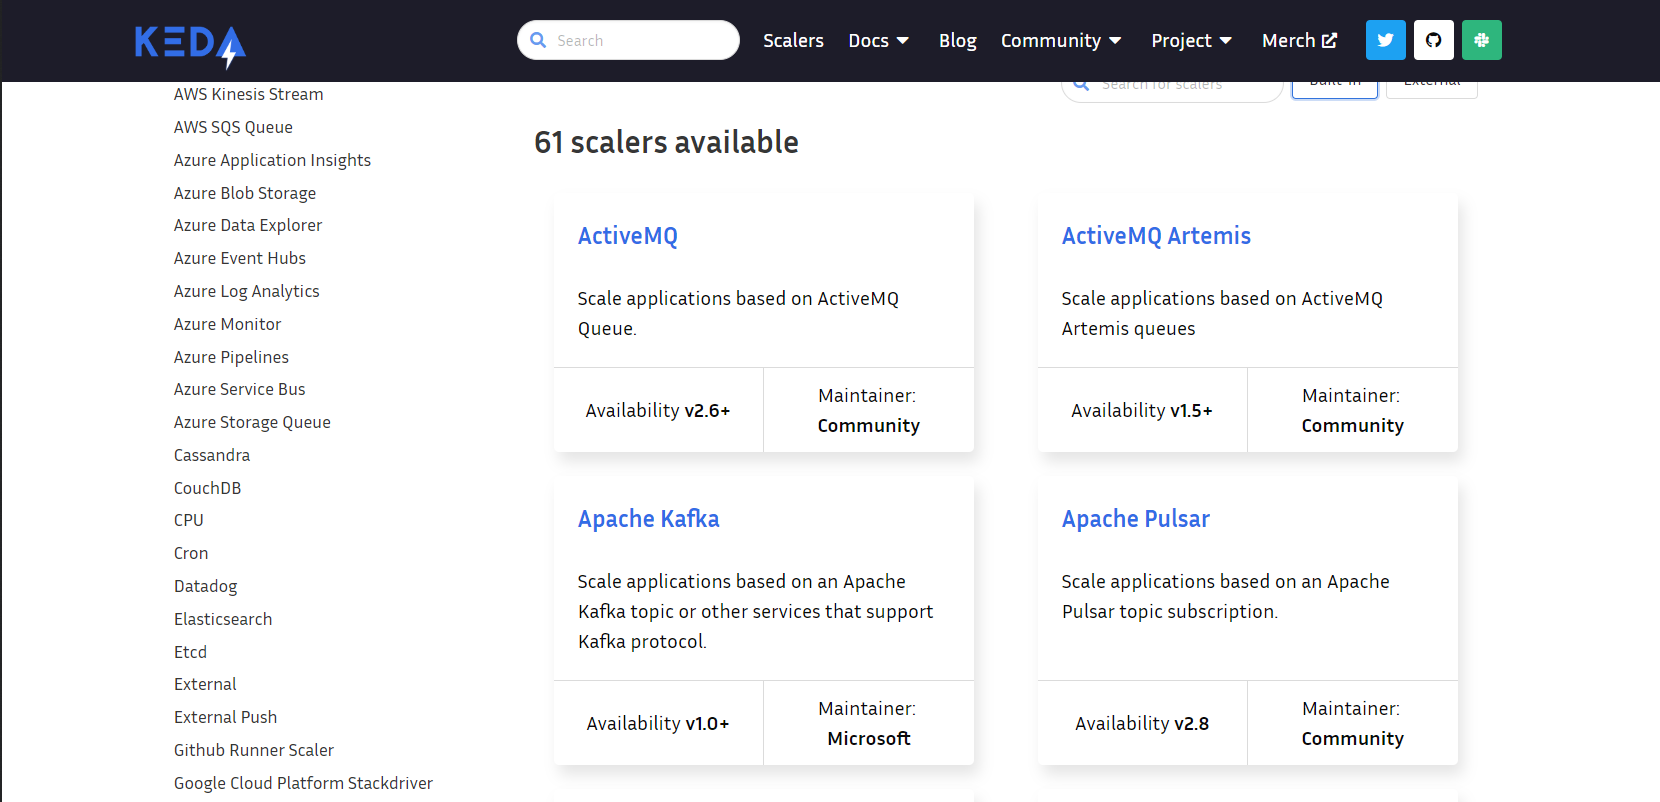Open the ActiveMQ Artemis scaler link
Image resolution: width=1660 pixels, height=802 pixels.
1156,236
